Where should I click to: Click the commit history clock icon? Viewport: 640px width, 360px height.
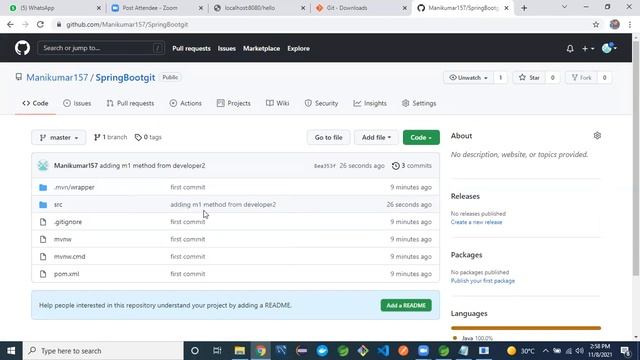tap(396, 166)
